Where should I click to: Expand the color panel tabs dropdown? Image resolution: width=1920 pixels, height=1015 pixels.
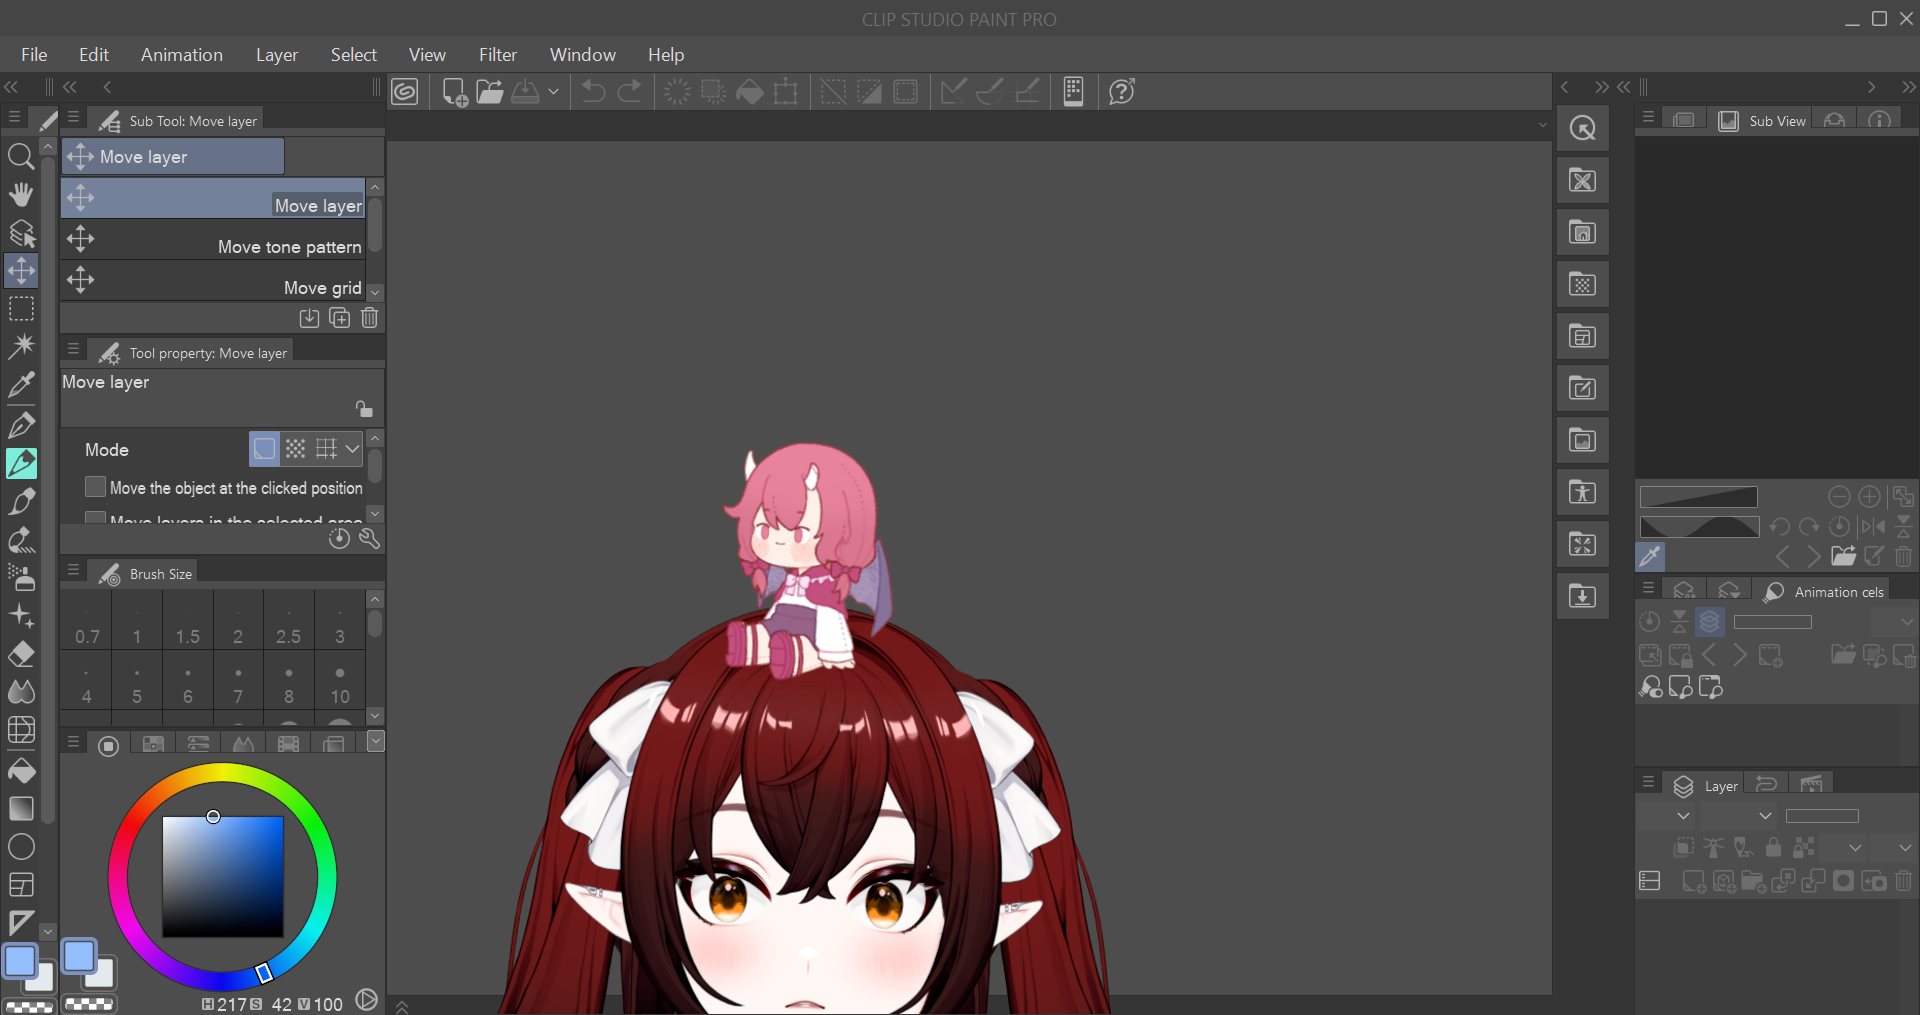(376, 742)
